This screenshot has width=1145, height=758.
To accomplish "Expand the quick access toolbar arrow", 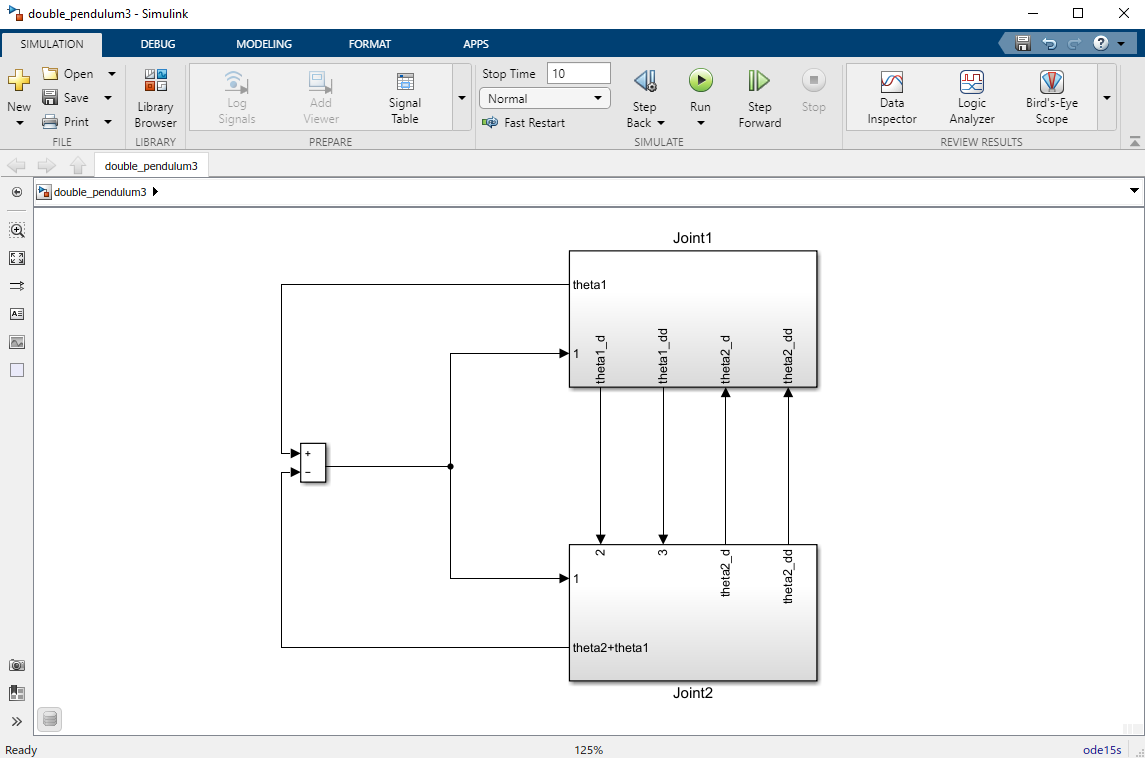I will (1122, 44).
